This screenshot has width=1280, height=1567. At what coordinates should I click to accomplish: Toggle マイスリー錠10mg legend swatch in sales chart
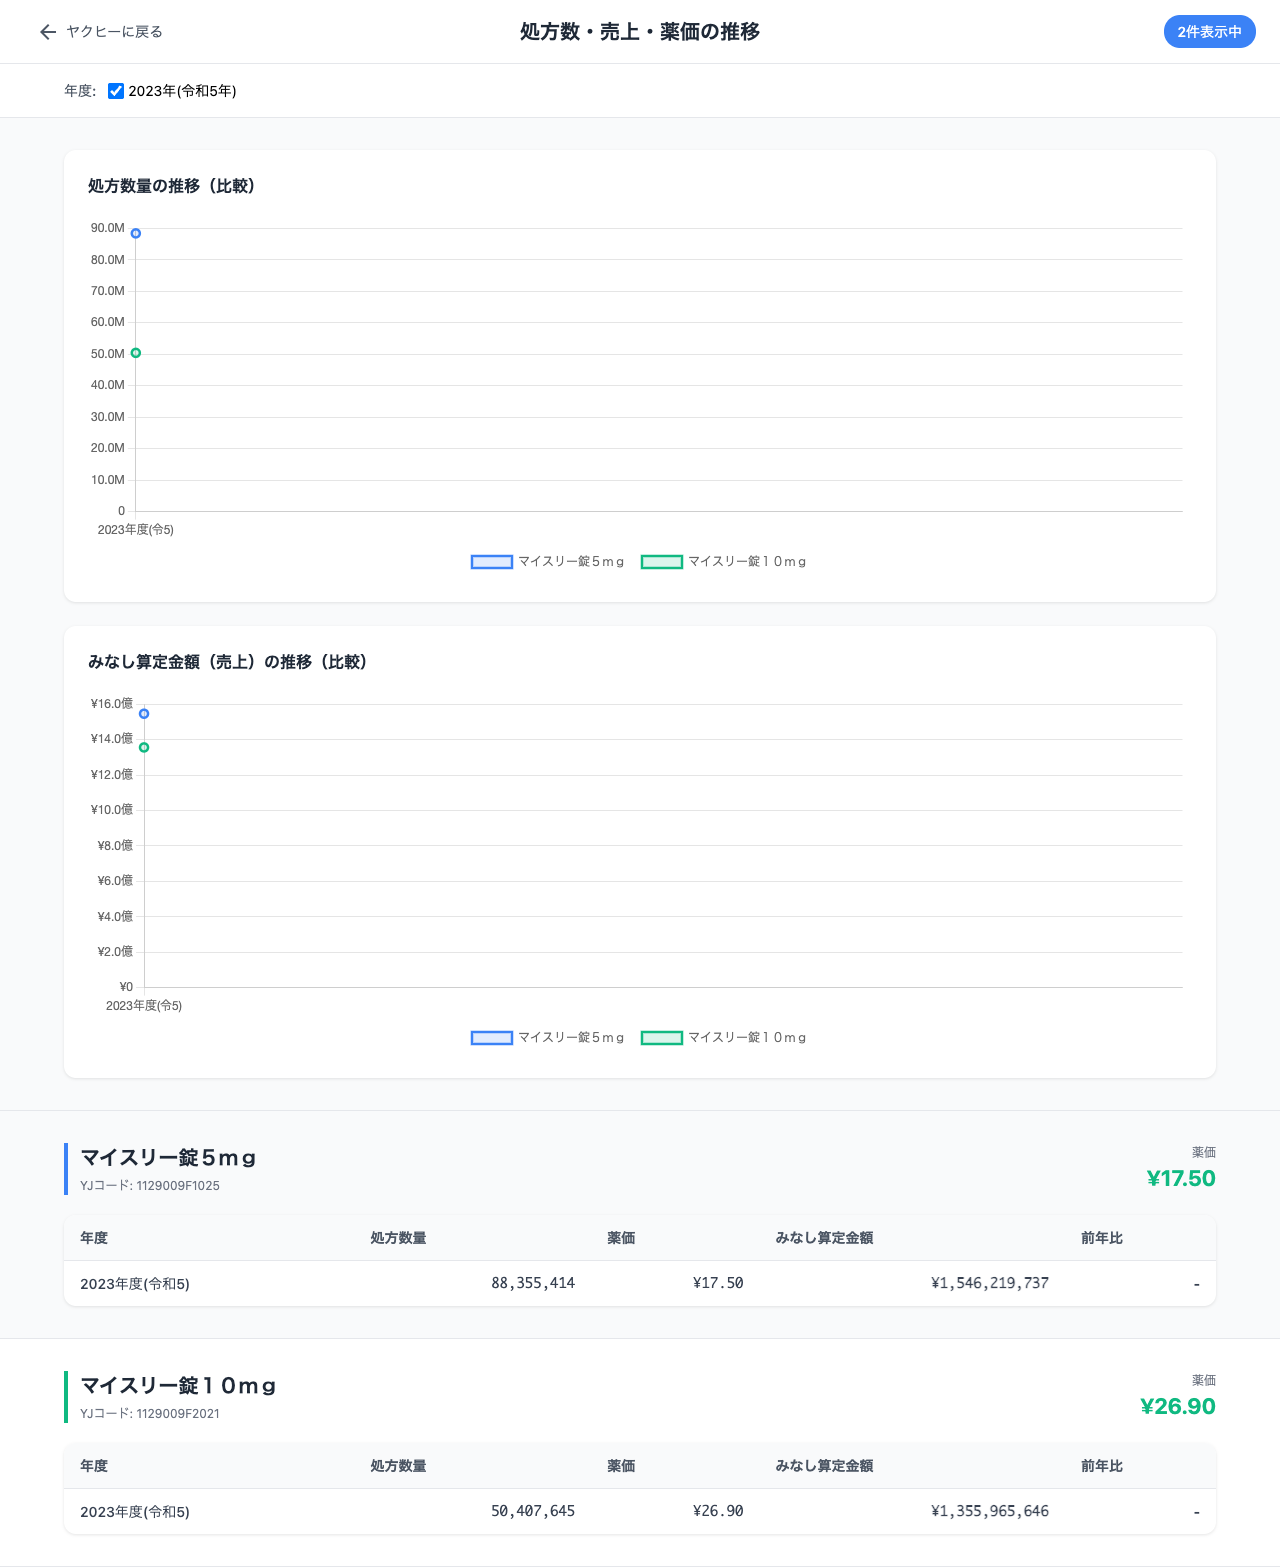tap(662, 1038)
